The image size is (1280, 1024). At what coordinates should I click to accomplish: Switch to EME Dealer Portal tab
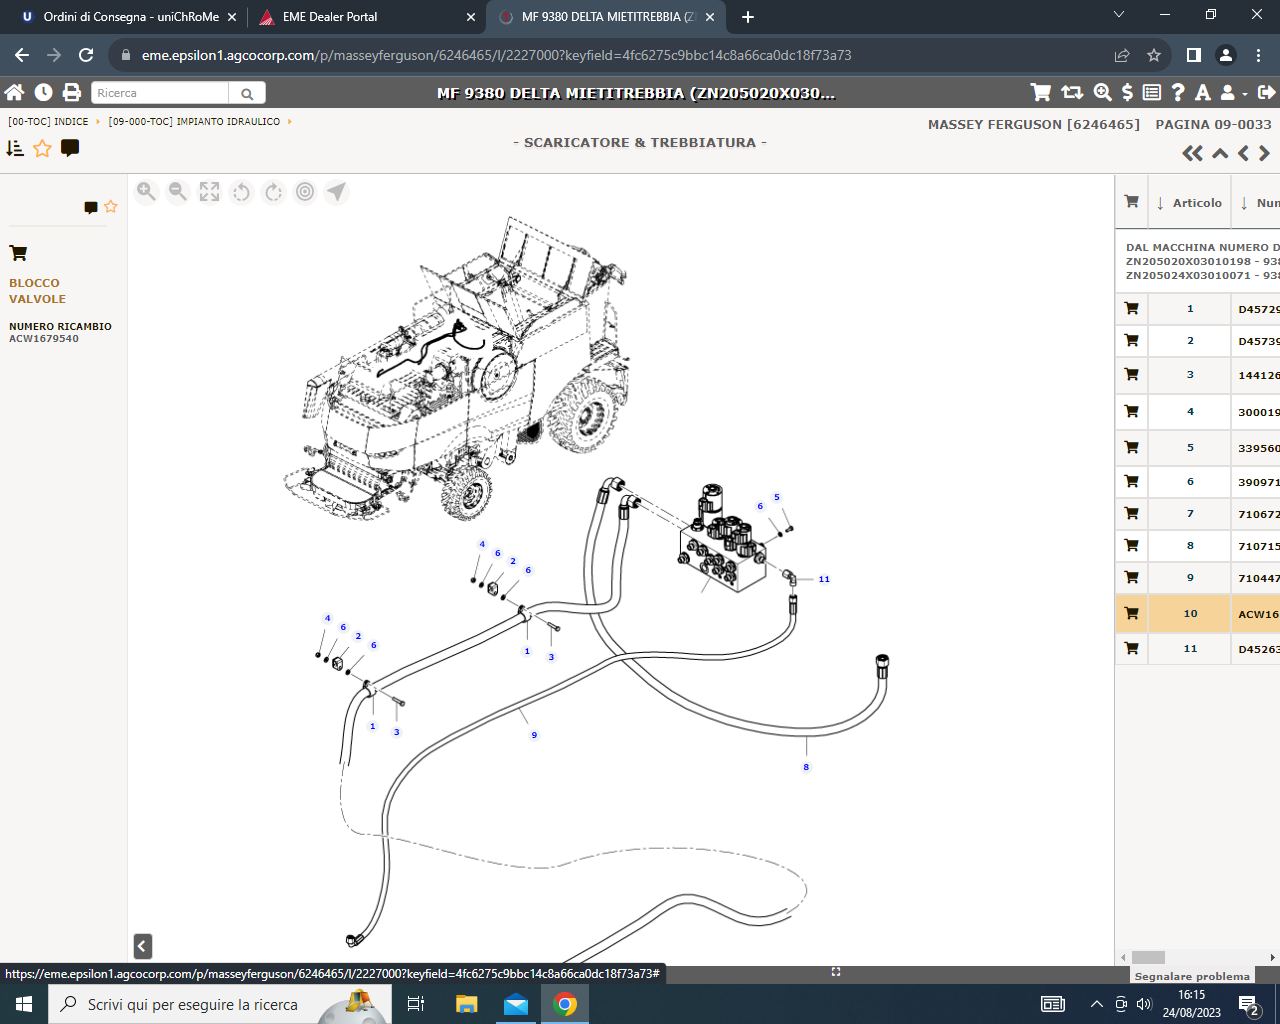[366, 17]
